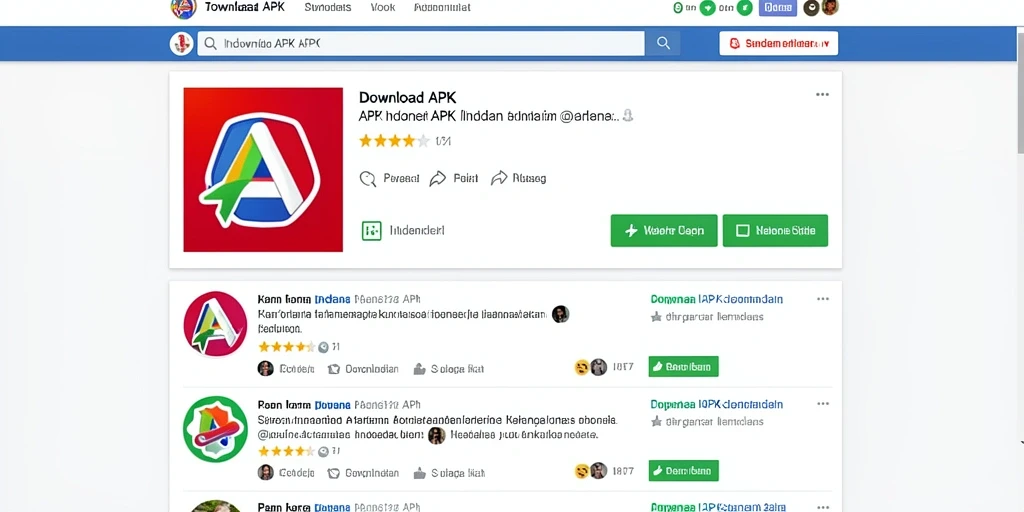This screenshot has height=512, width=1024.
Task: Click laughing emoji reaction in 'Raan lanm' row
Action: click(x=581, y=471)
